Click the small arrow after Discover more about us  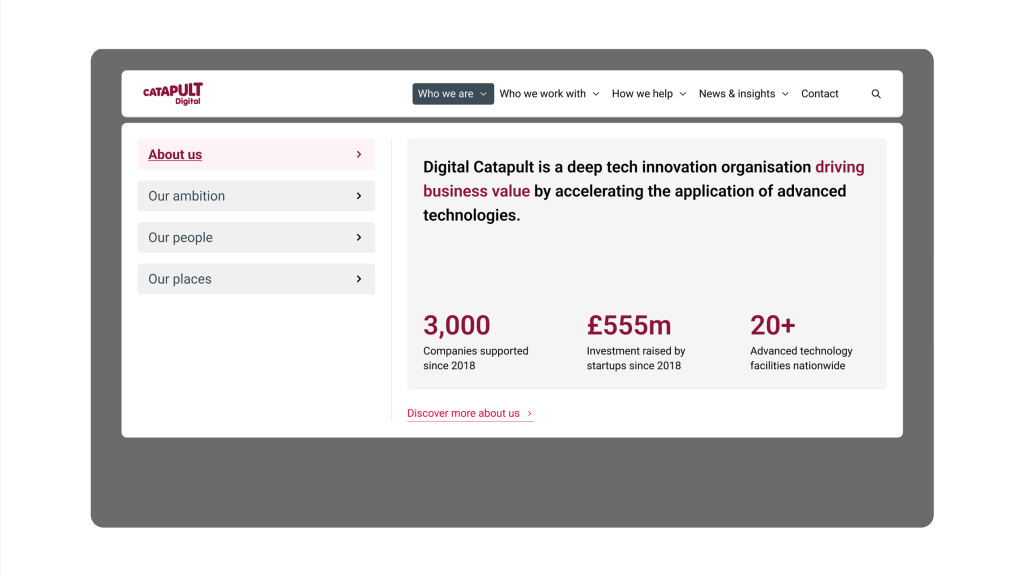[x=529, y=414]
